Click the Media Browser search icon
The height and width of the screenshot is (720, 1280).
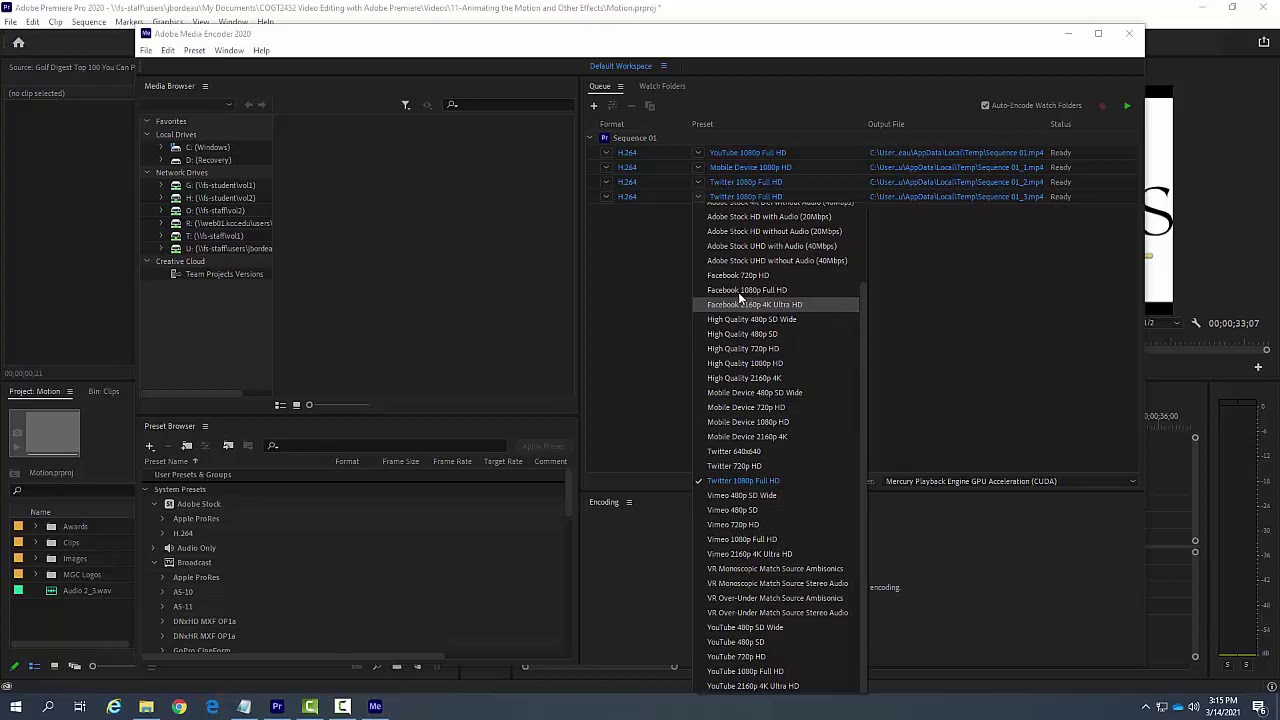[x=452, y=105]
